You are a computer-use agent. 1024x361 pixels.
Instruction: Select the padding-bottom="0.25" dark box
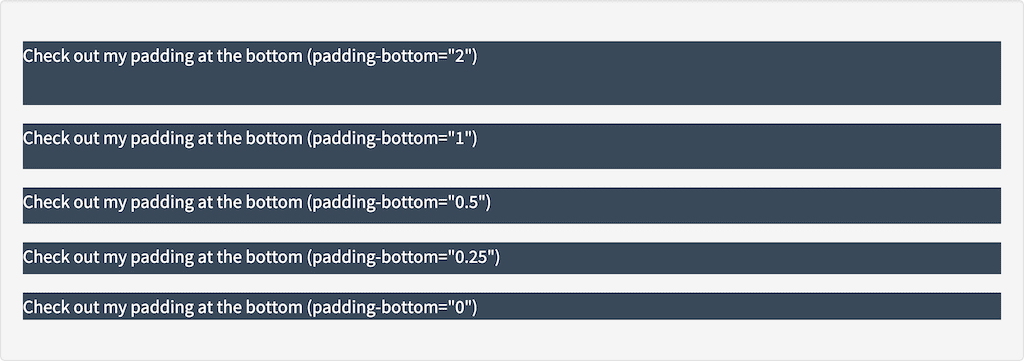[511, 258]
